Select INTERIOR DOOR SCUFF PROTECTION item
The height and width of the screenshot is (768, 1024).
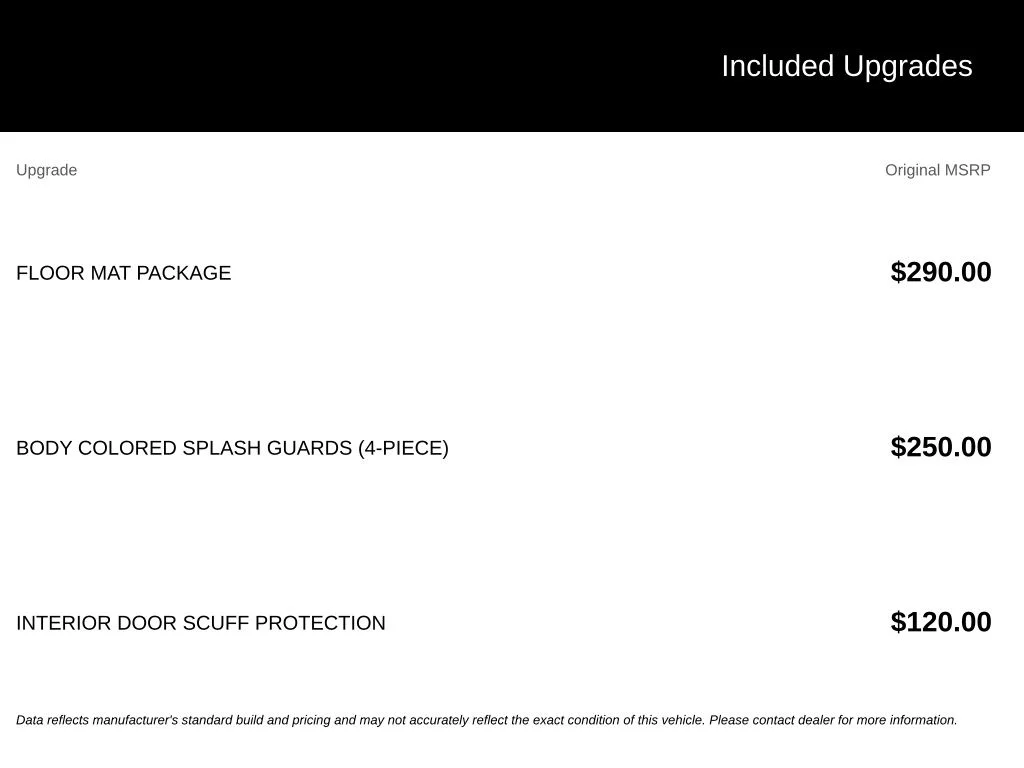coord(200,623)
